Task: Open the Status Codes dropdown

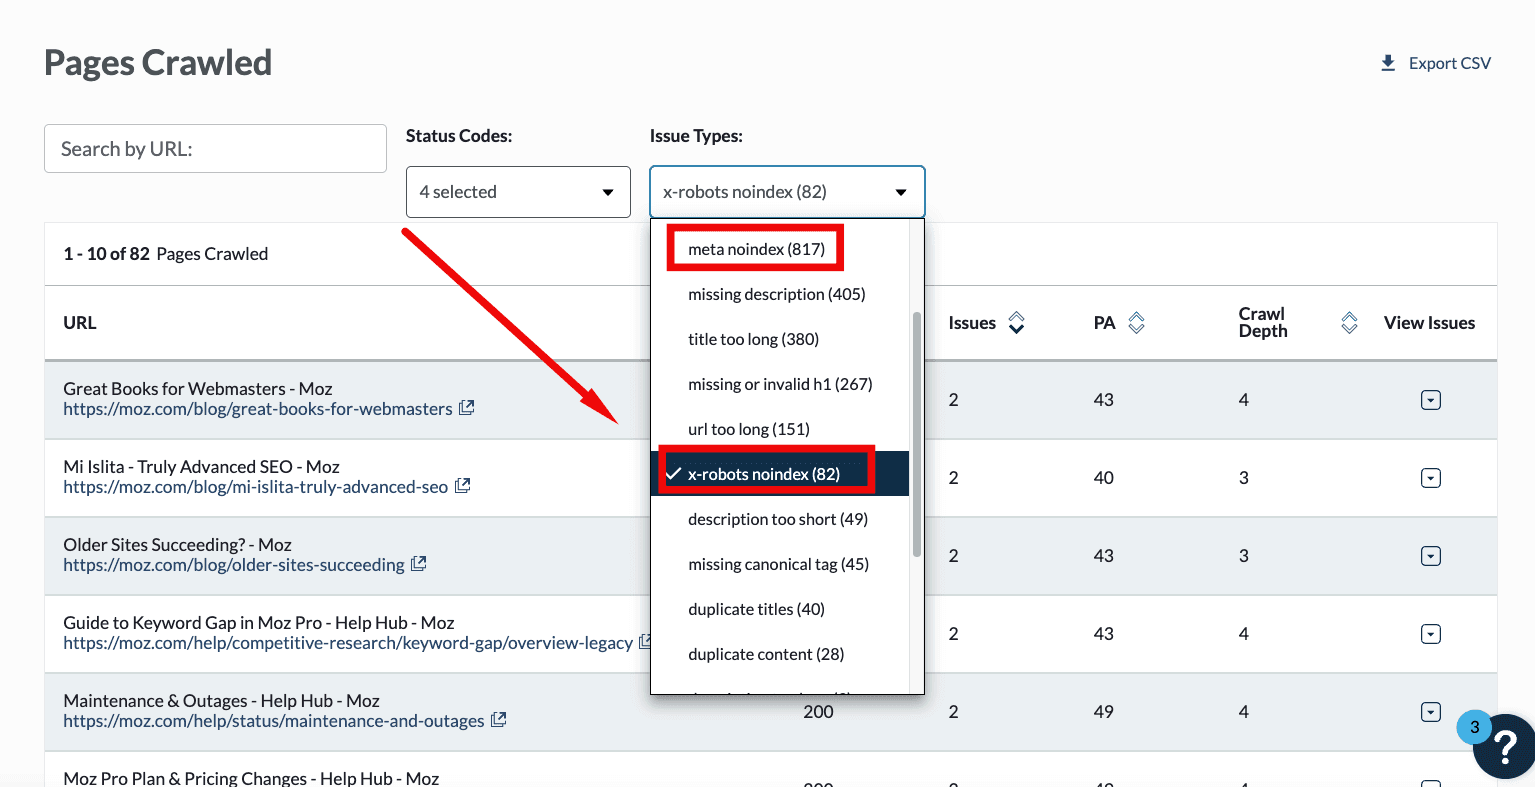Action: point(518,192)
